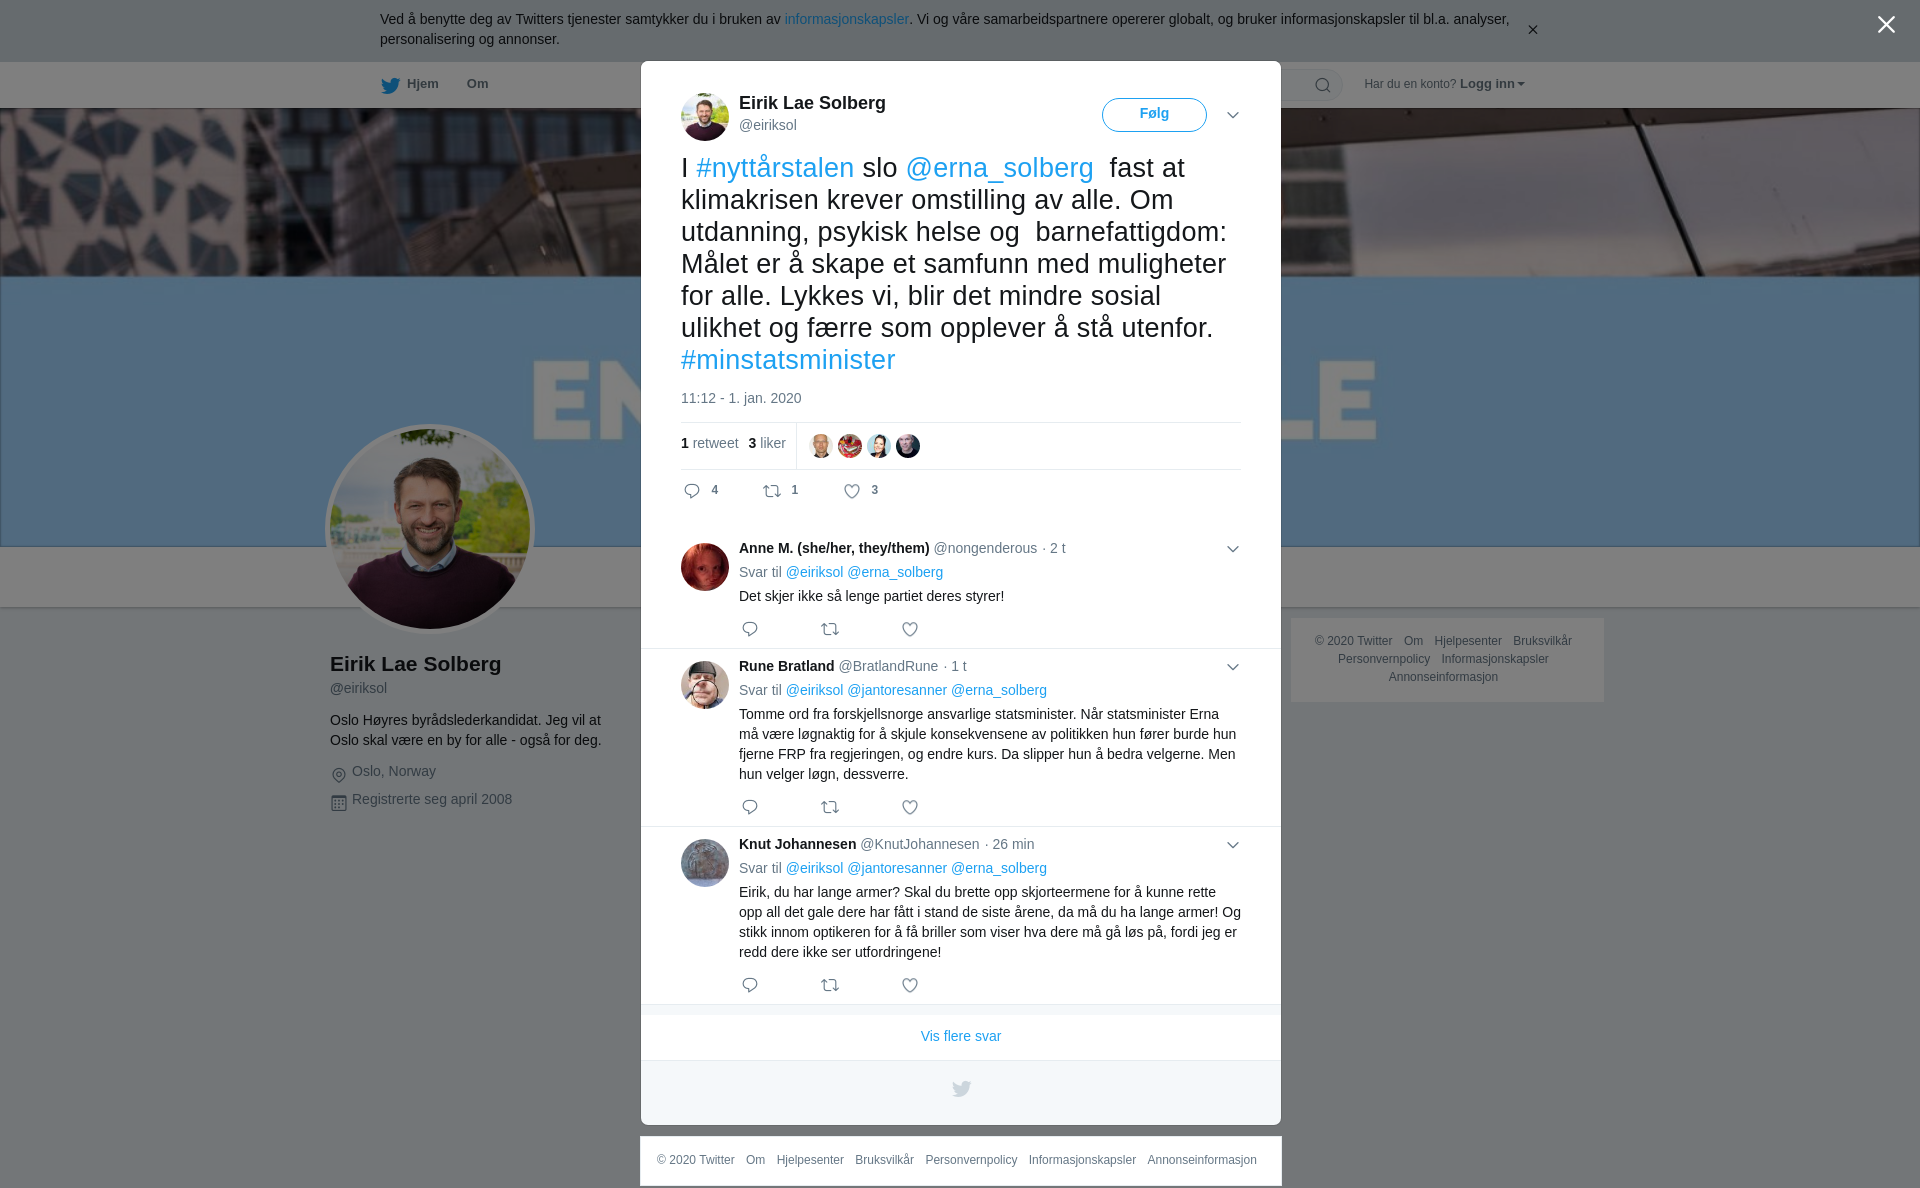Open the Logg inn dropdown
Viewport: 1920px width, 1188px height.
coord(1492,84)
